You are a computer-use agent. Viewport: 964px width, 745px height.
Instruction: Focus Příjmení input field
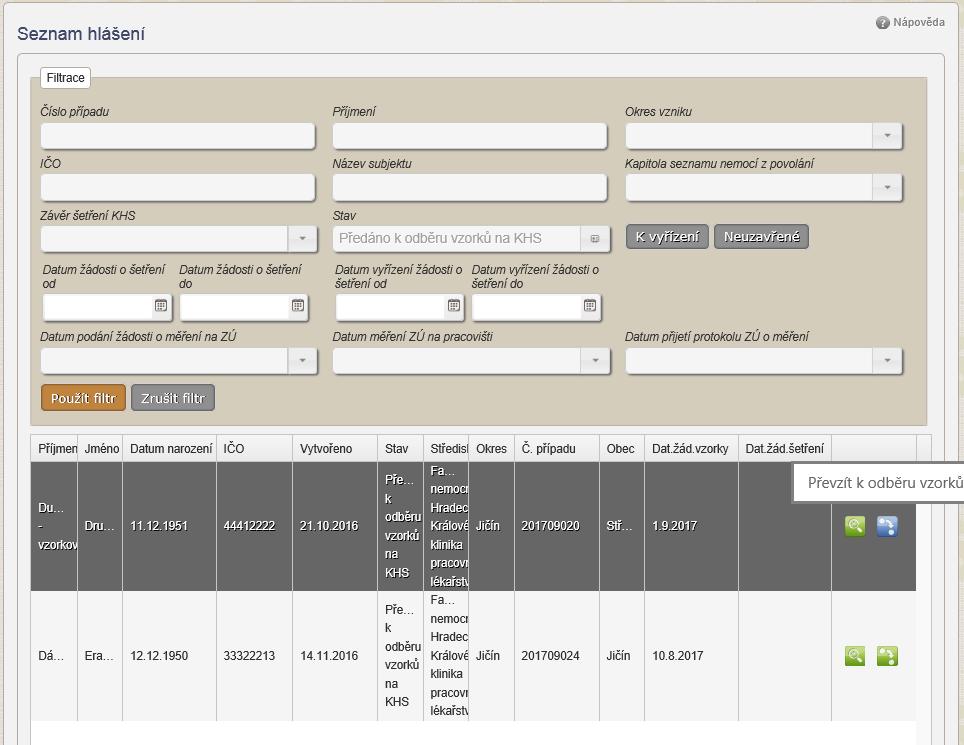tap(470, 136)
